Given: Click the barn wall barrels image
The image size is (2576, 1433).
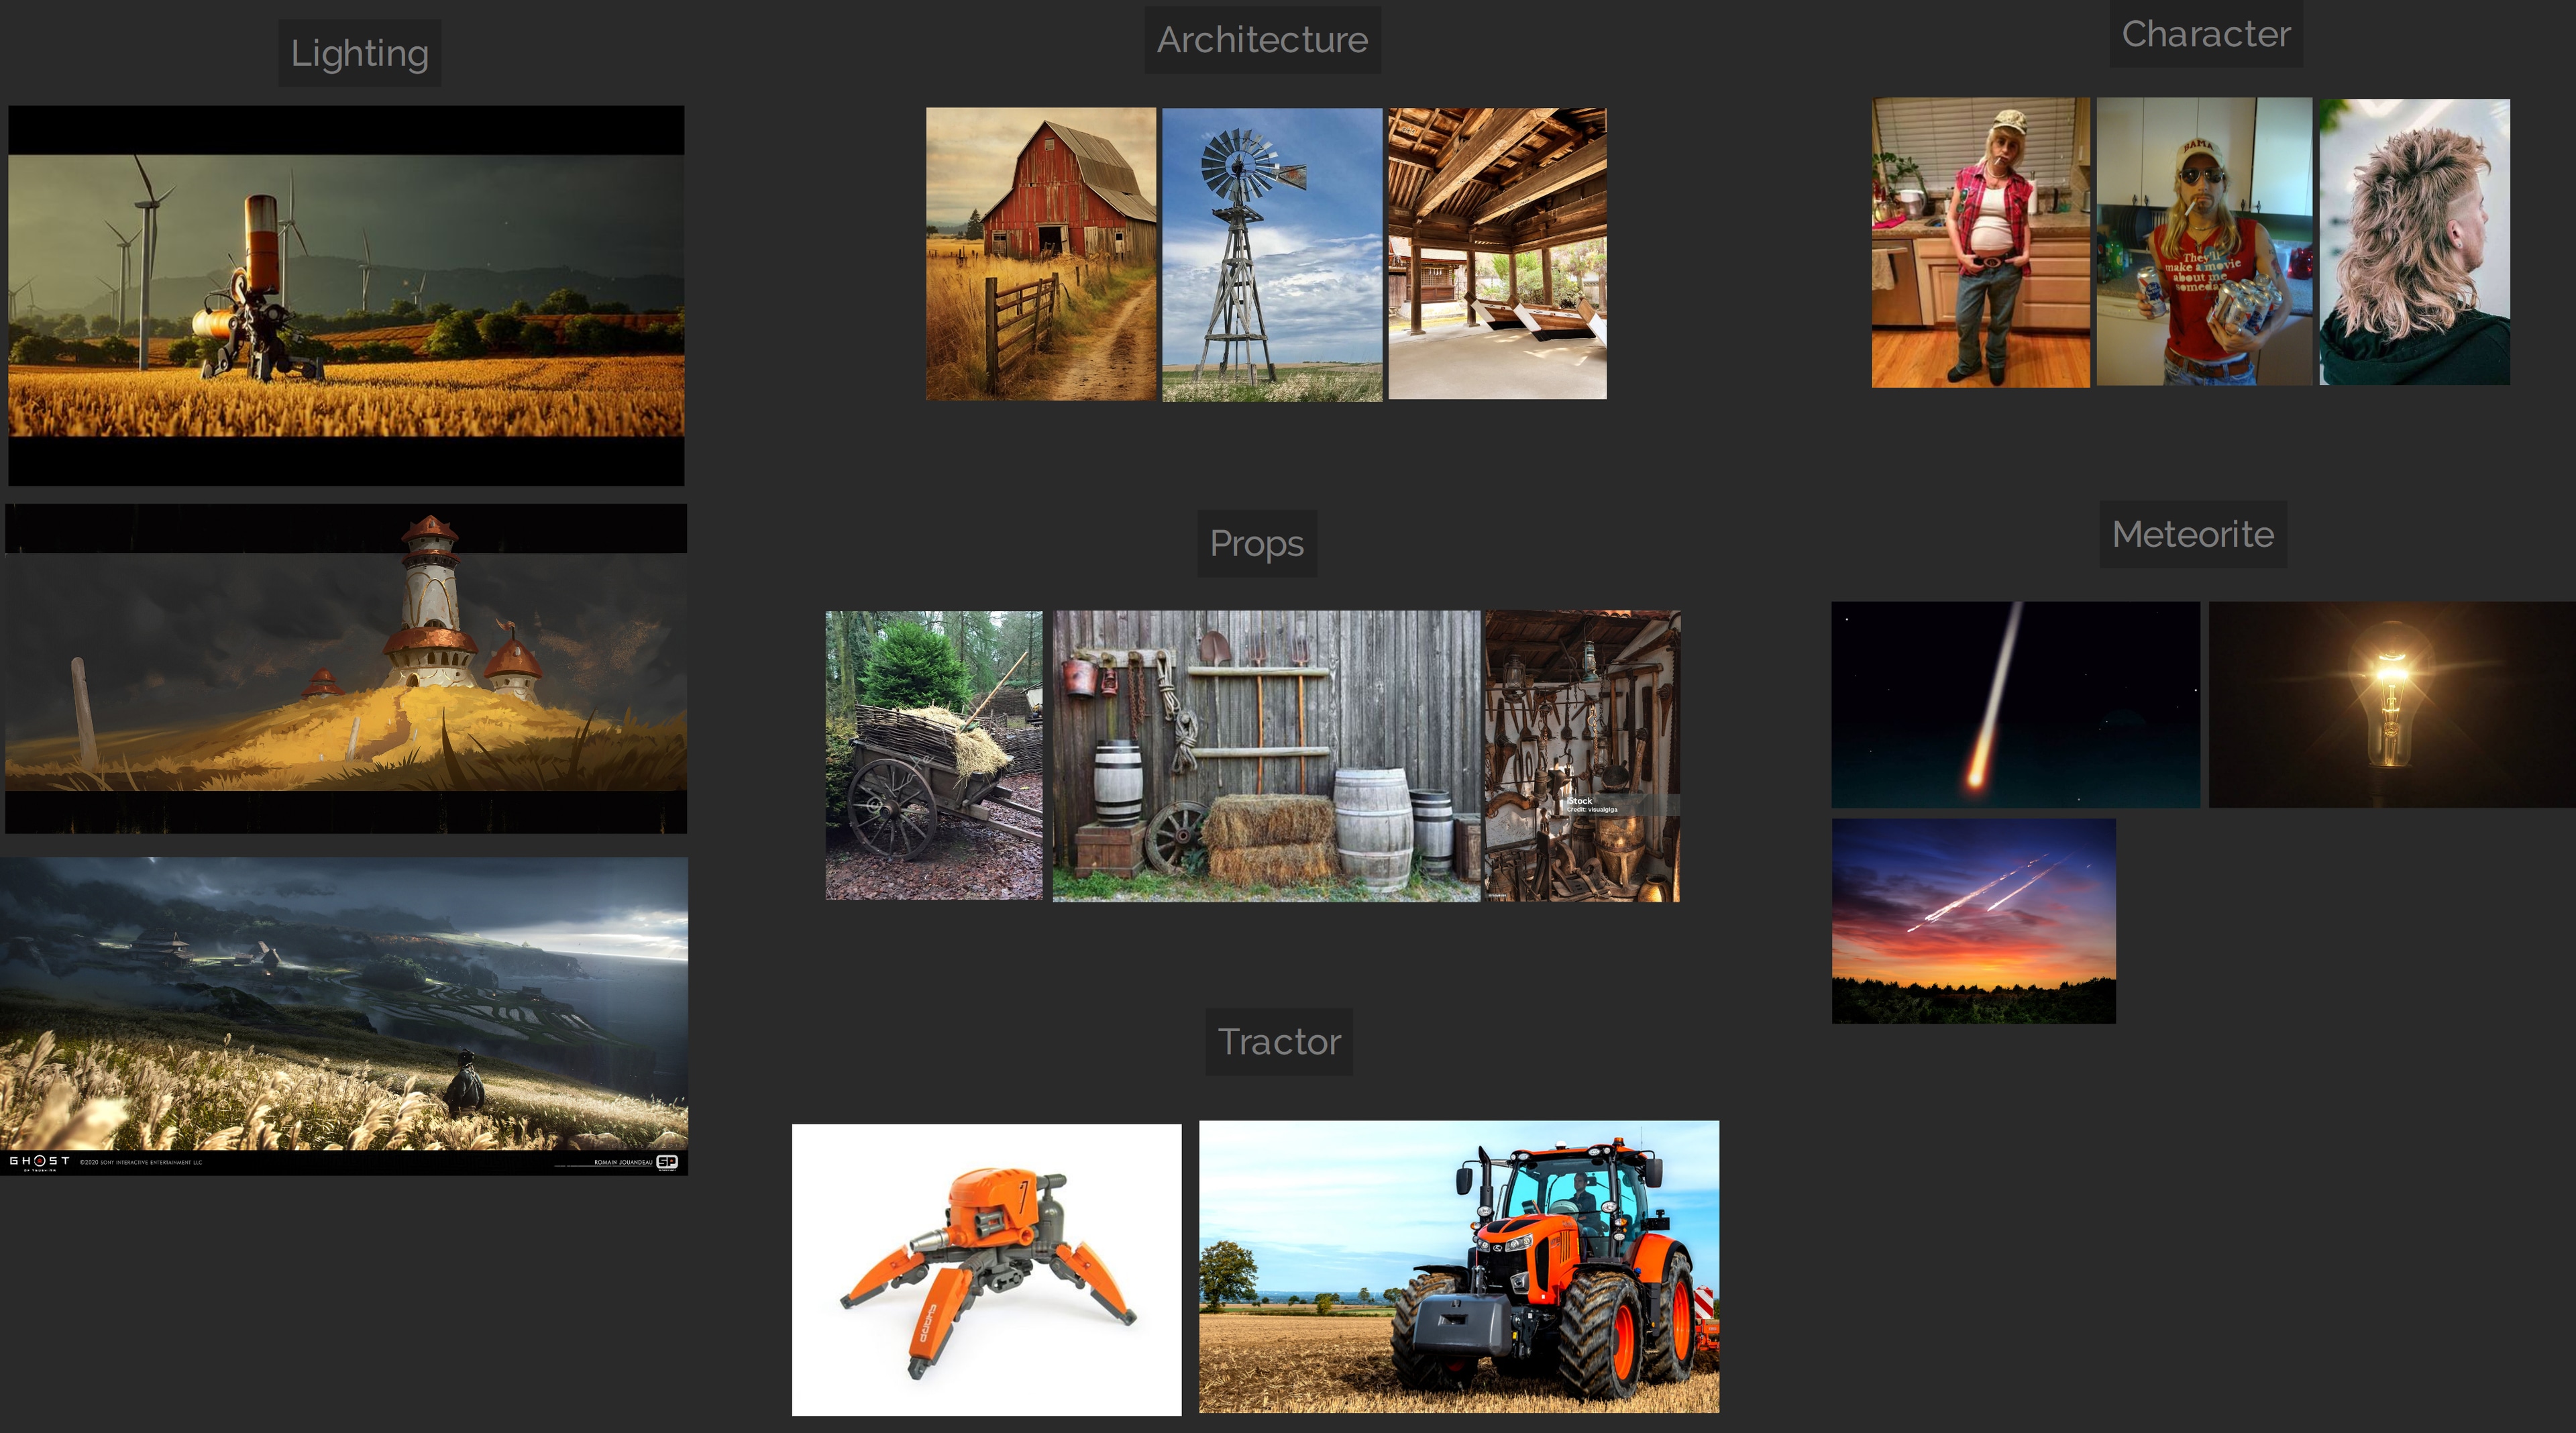Looking at the screenshot, I should point(1265,755).
